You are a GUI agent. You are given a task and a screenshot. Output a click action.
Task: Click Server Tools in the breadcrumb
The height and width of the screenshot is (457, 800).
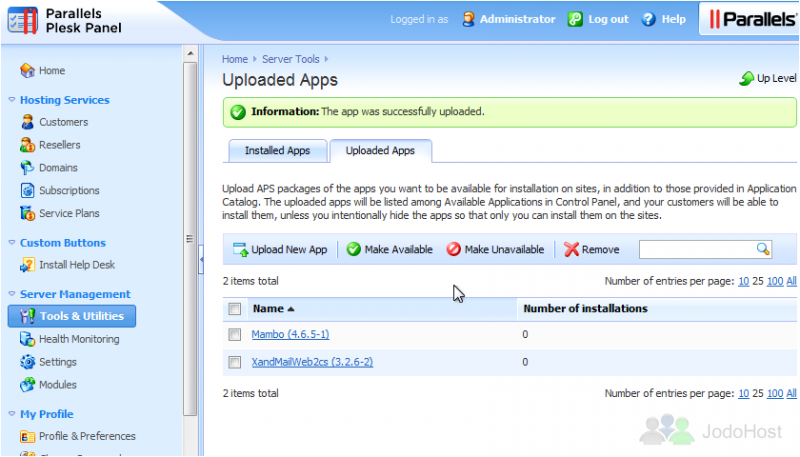pos(291,59)
